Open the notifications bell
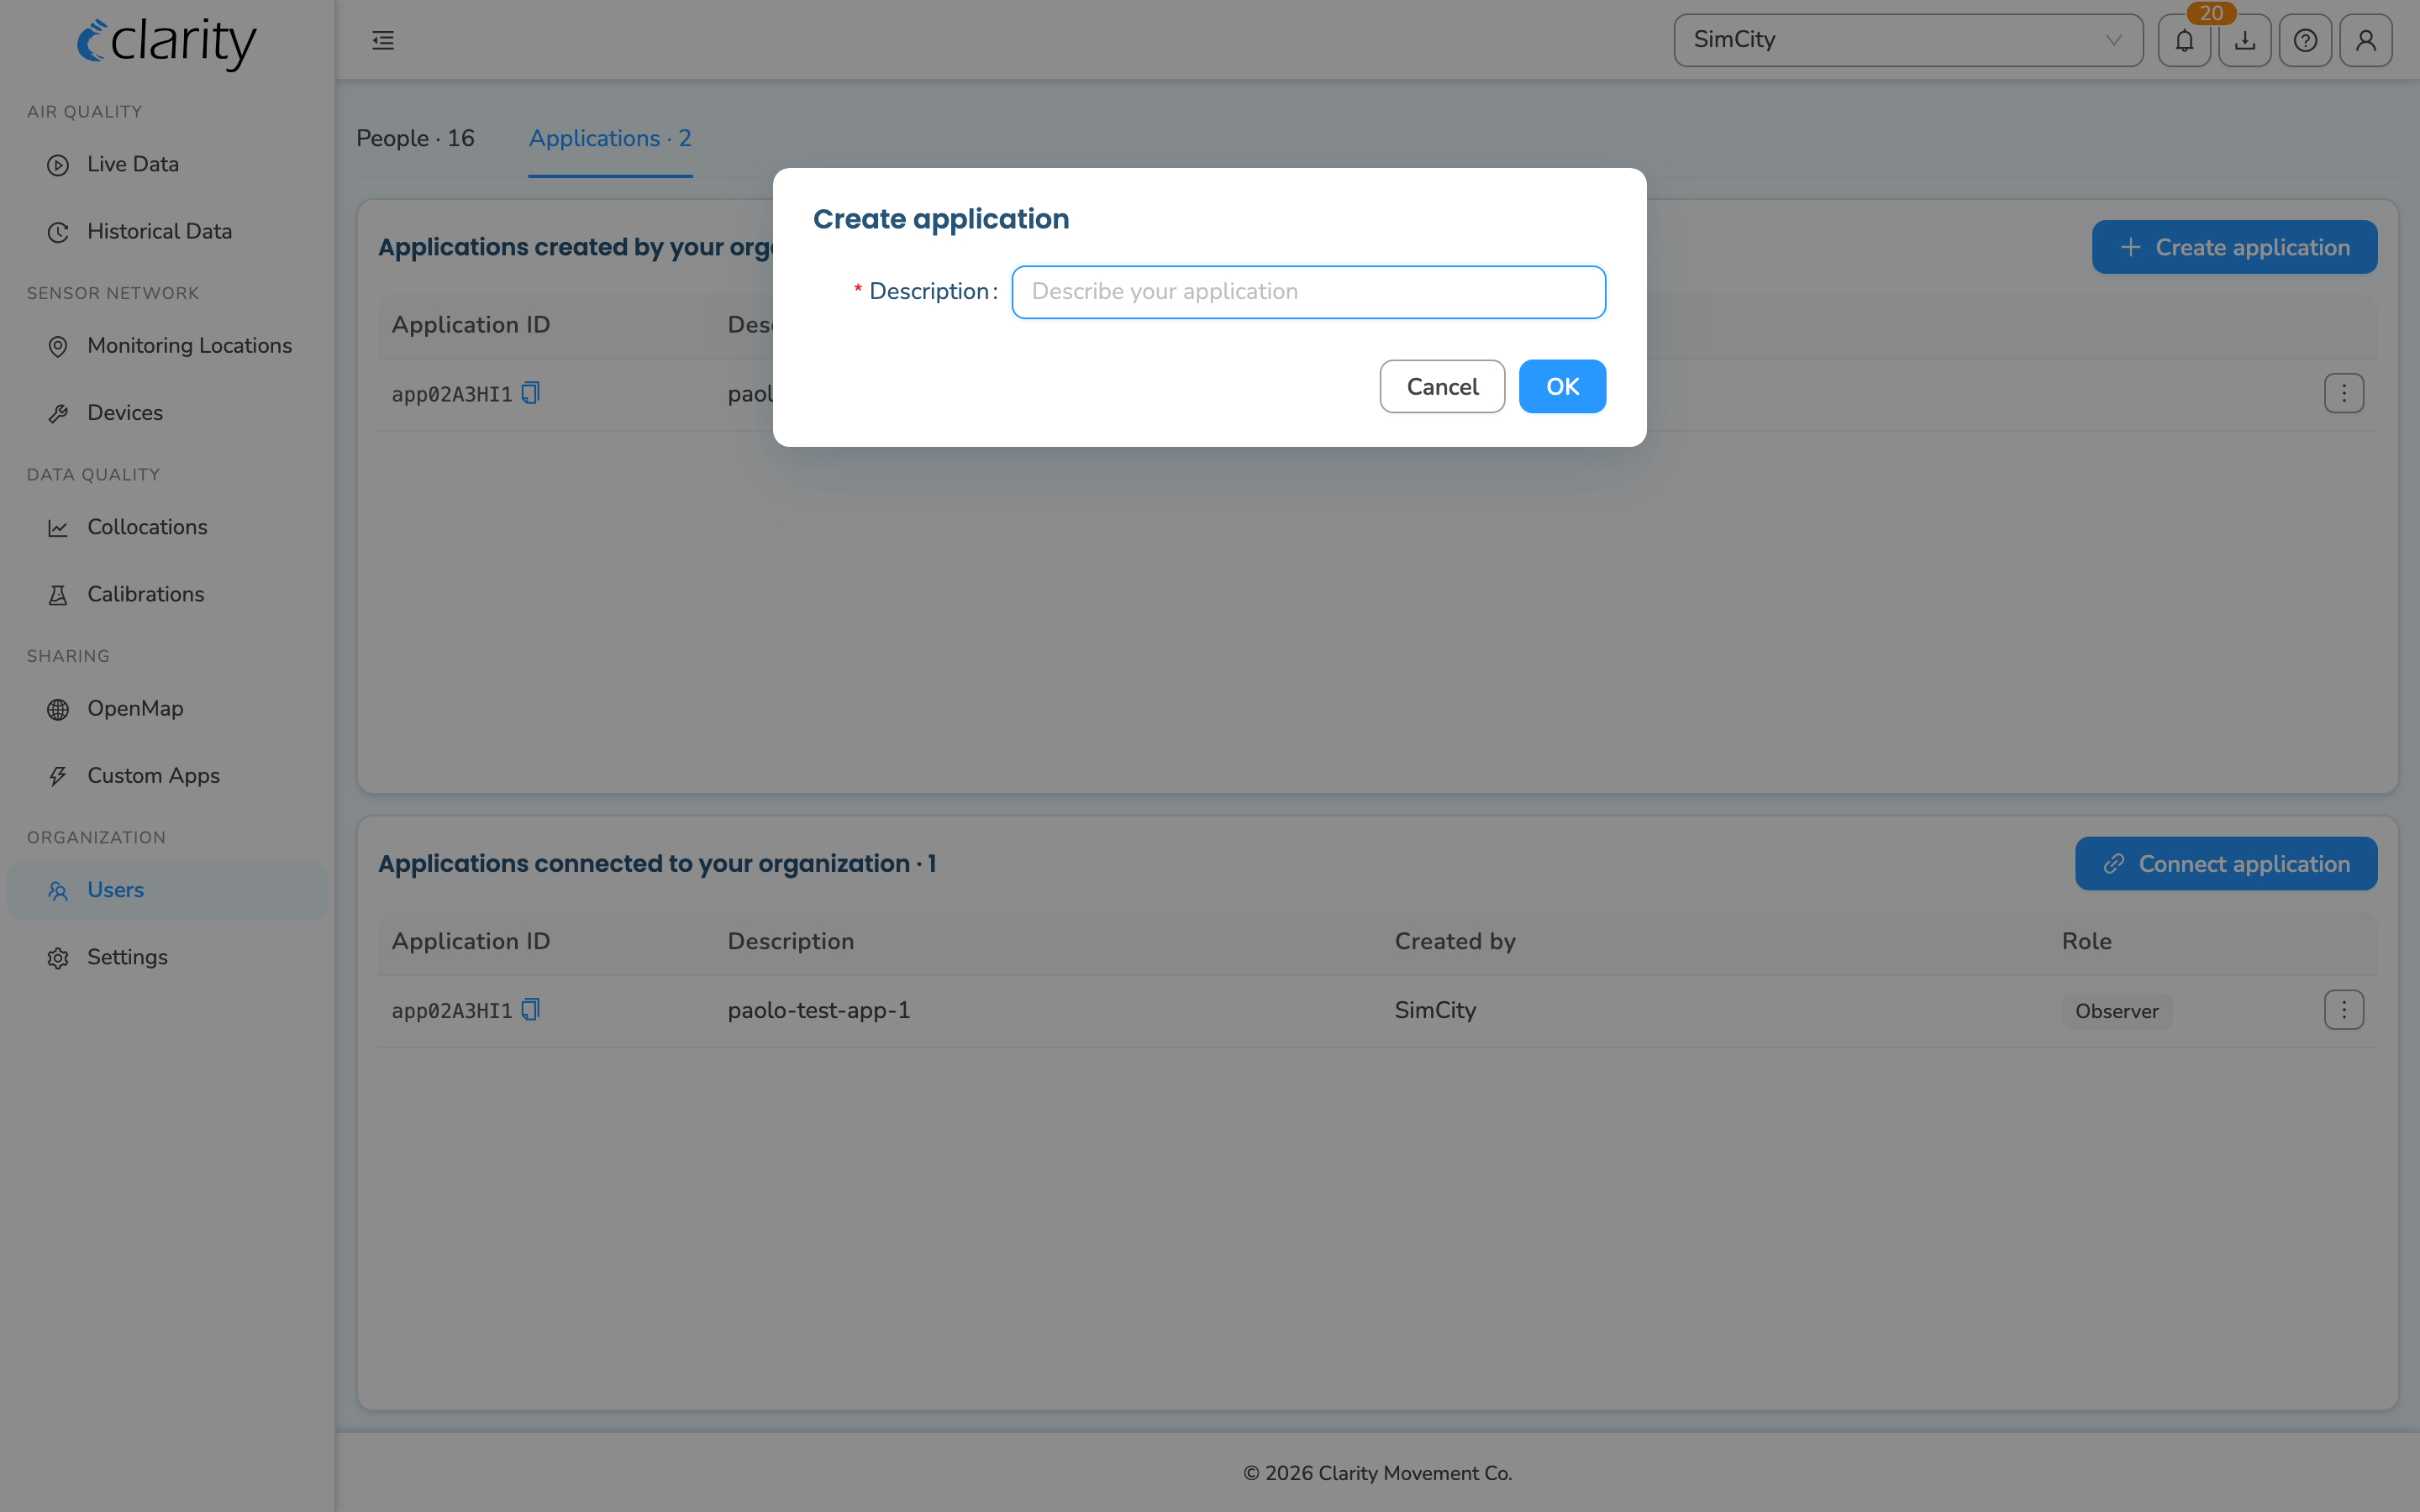 [x=2184, y=40]
